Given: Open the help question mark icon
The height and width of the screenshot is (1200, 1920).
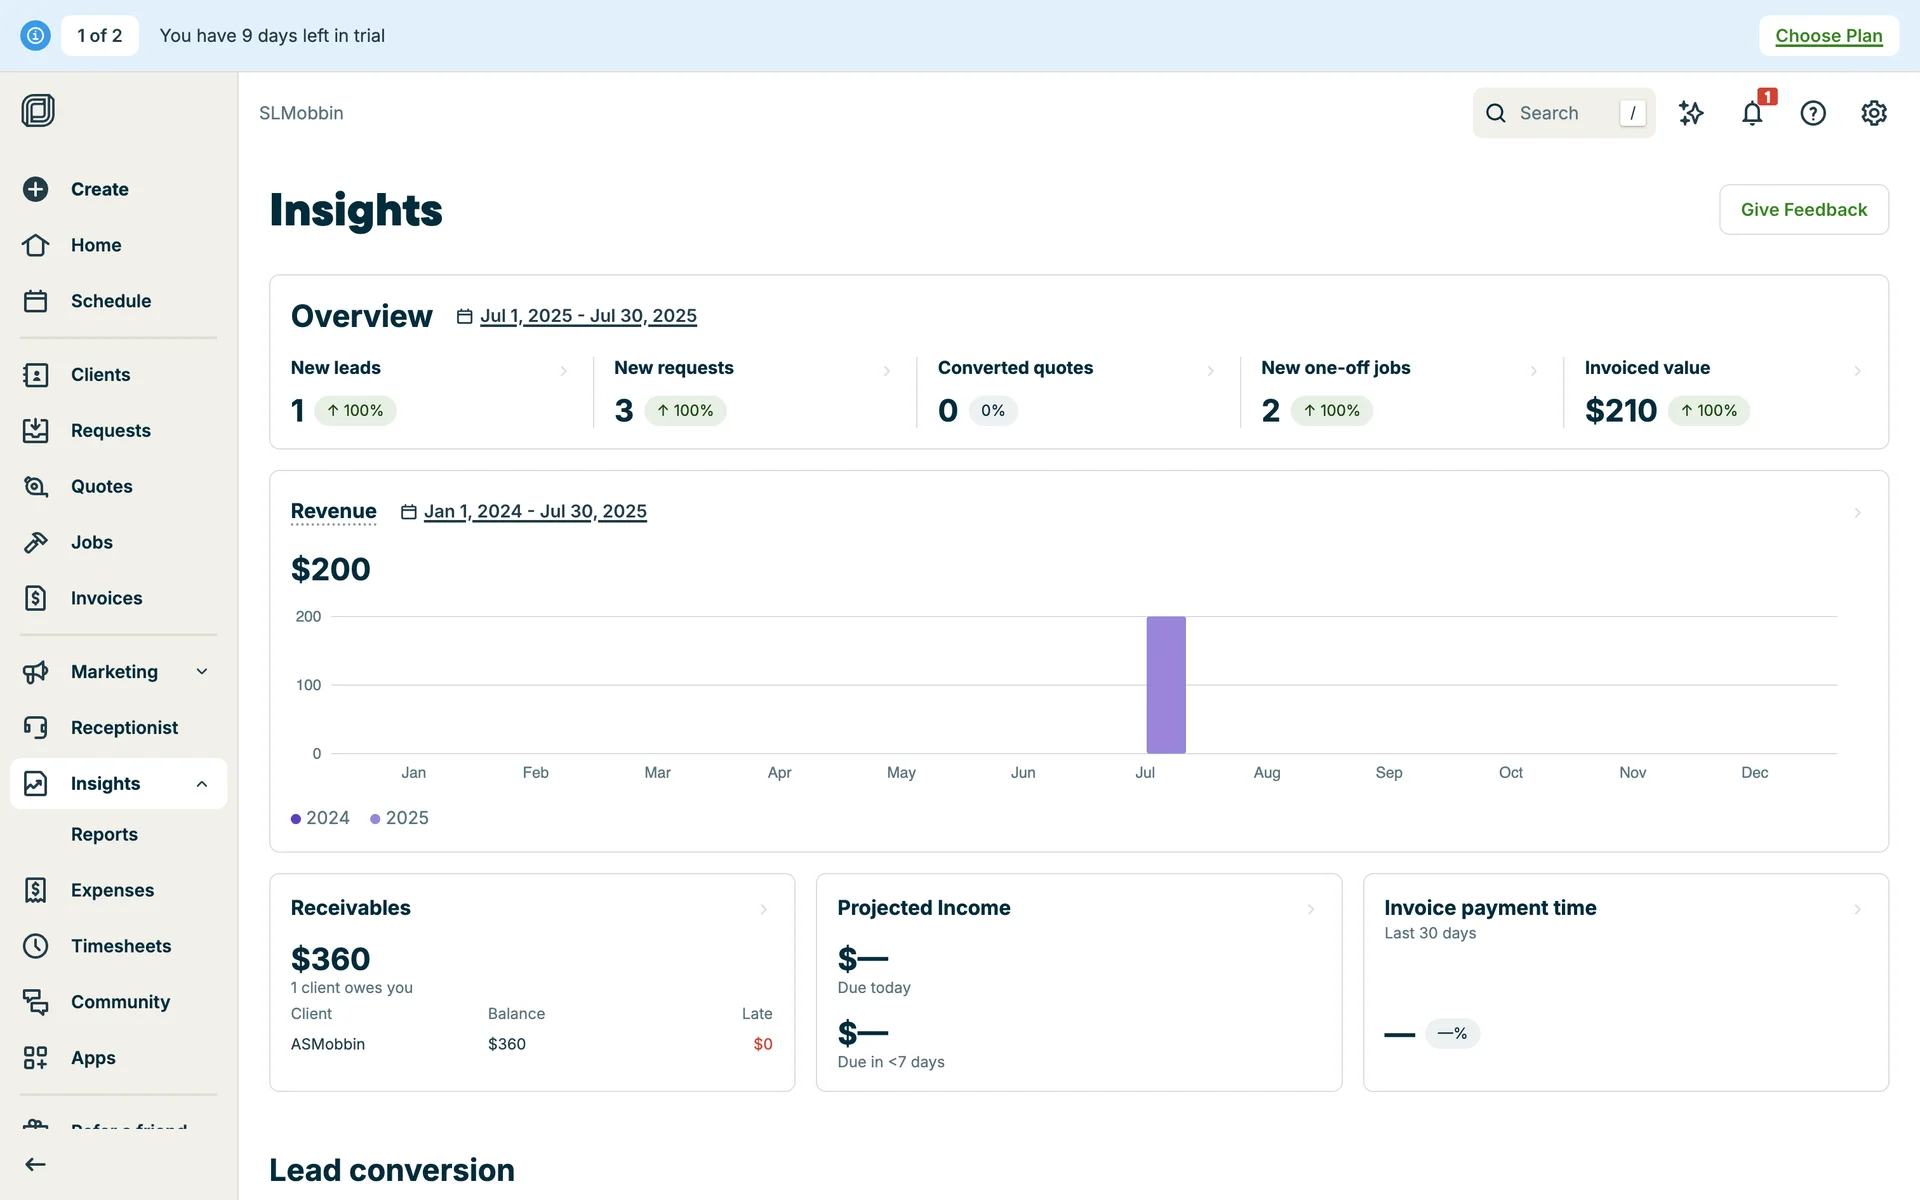Looking at the screenshot, I should tap(1812, 113).
